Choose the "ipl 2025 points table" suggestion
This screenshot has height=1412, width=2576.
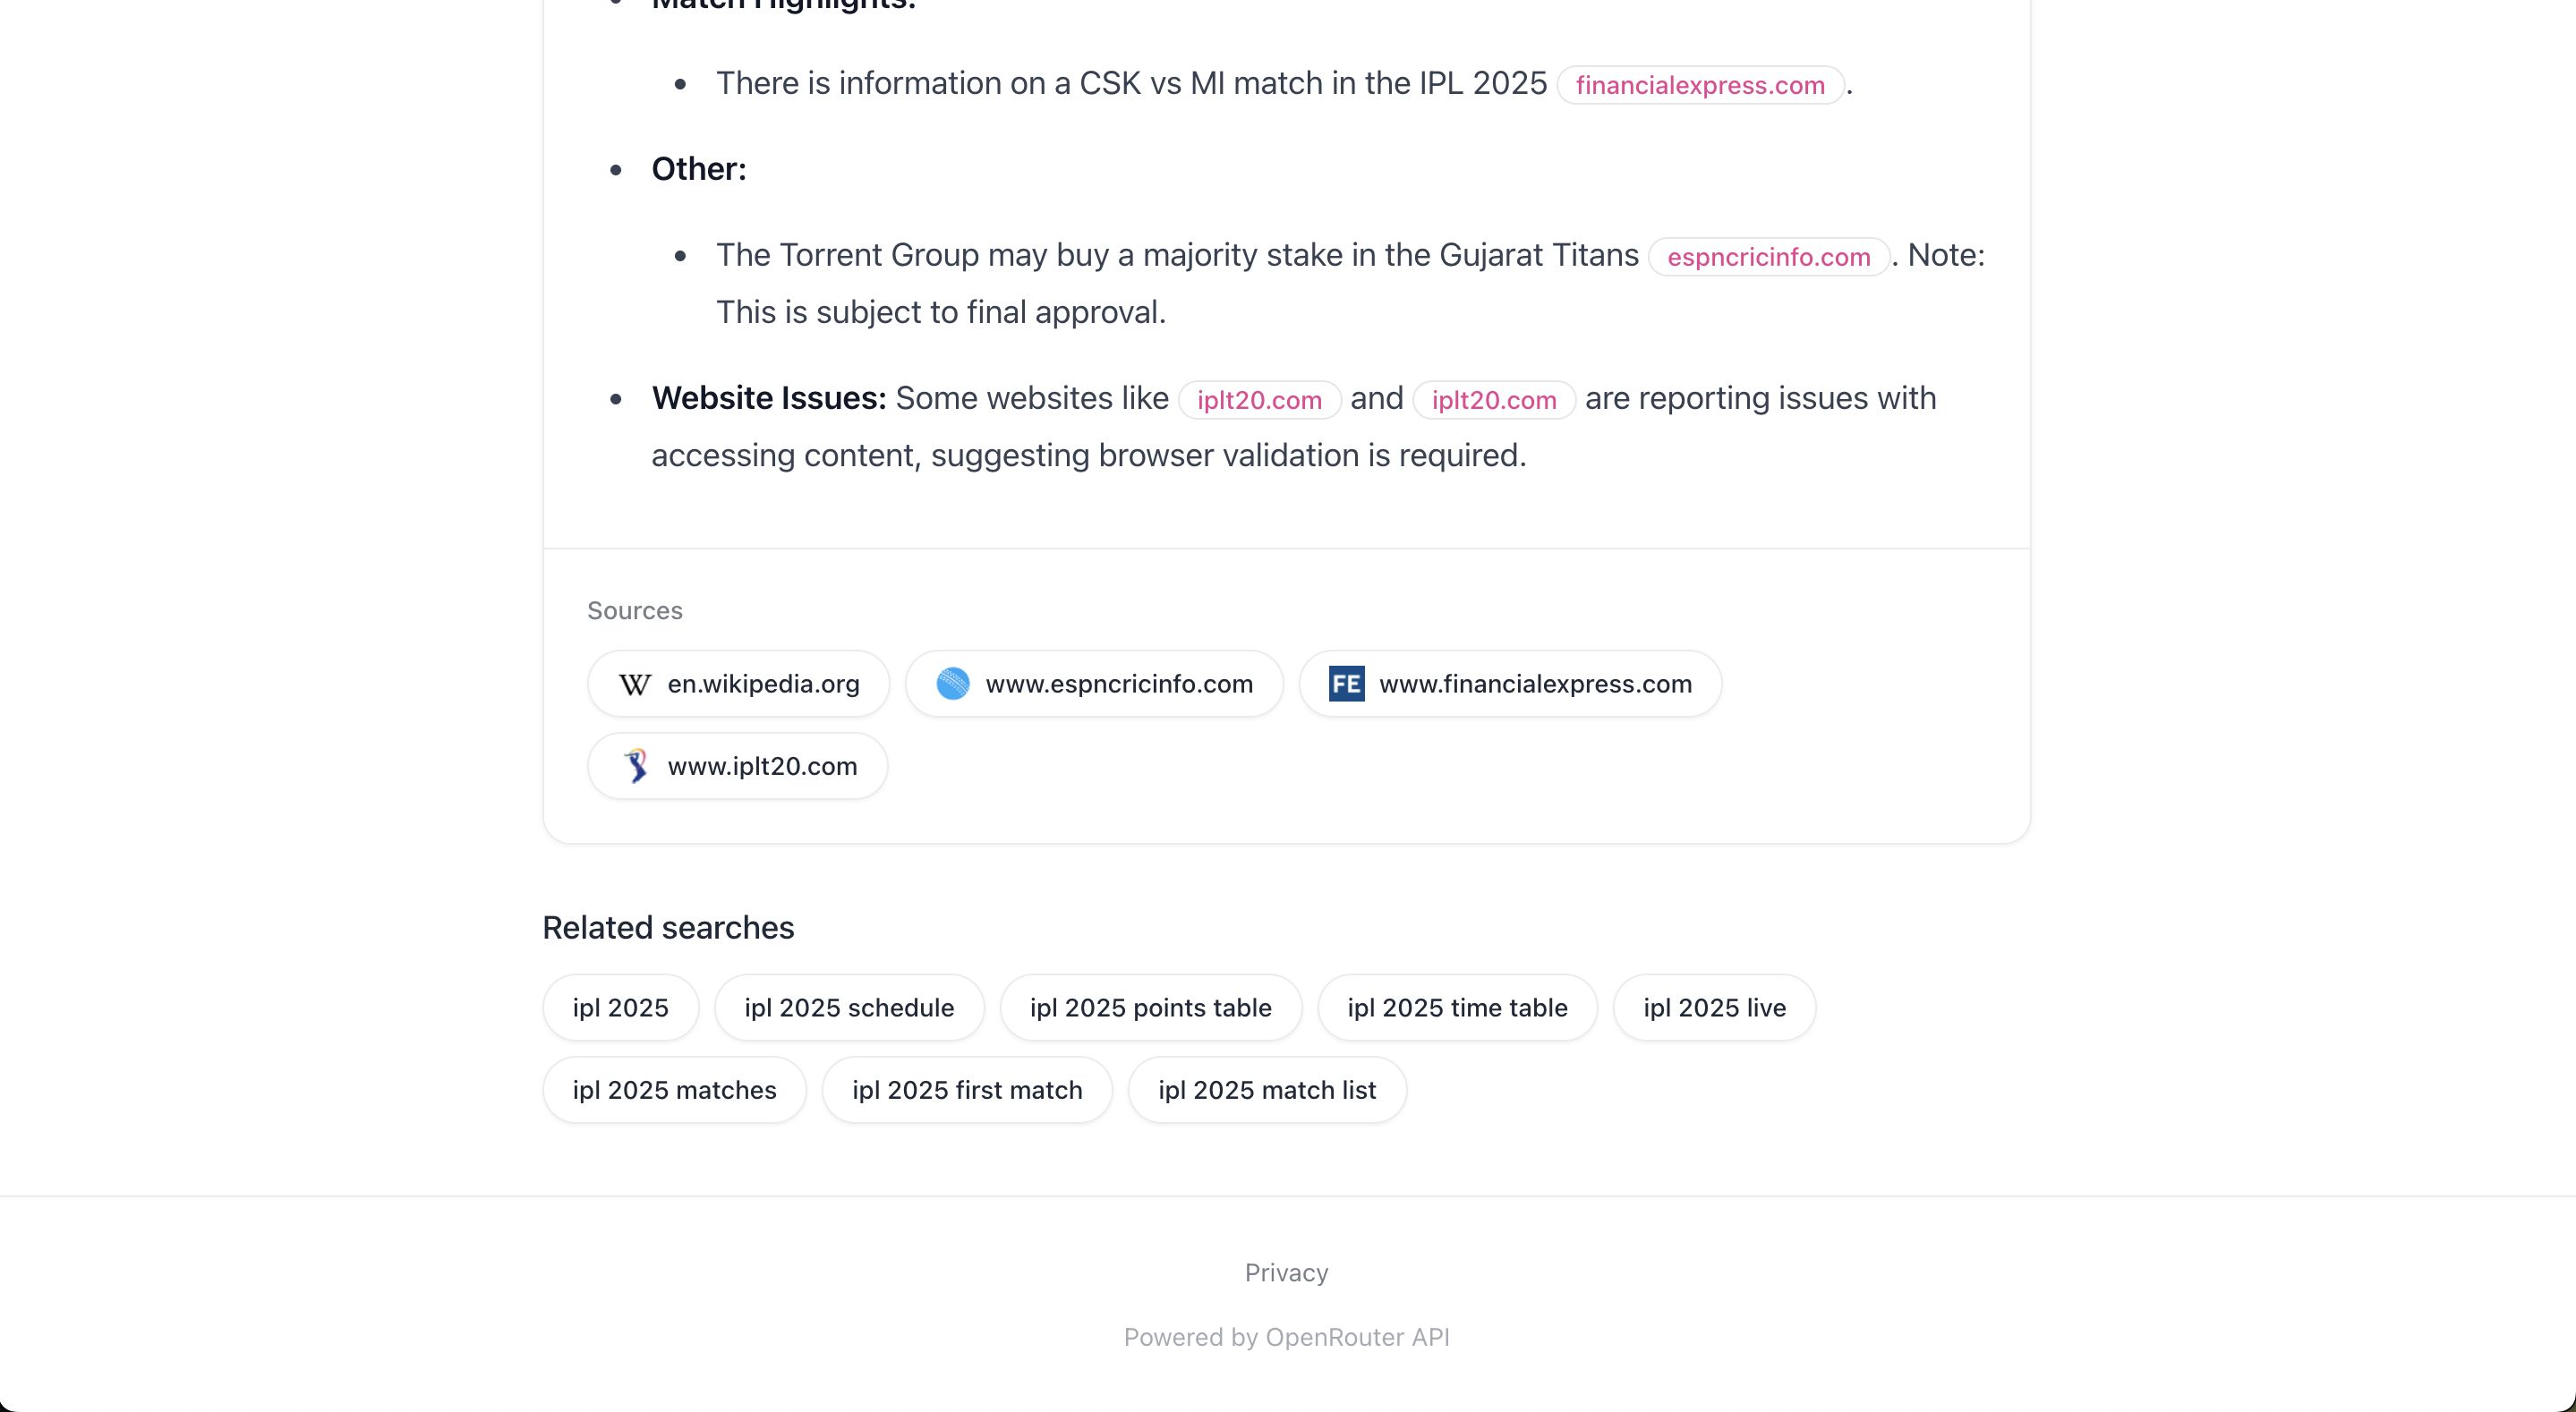1150,1008
